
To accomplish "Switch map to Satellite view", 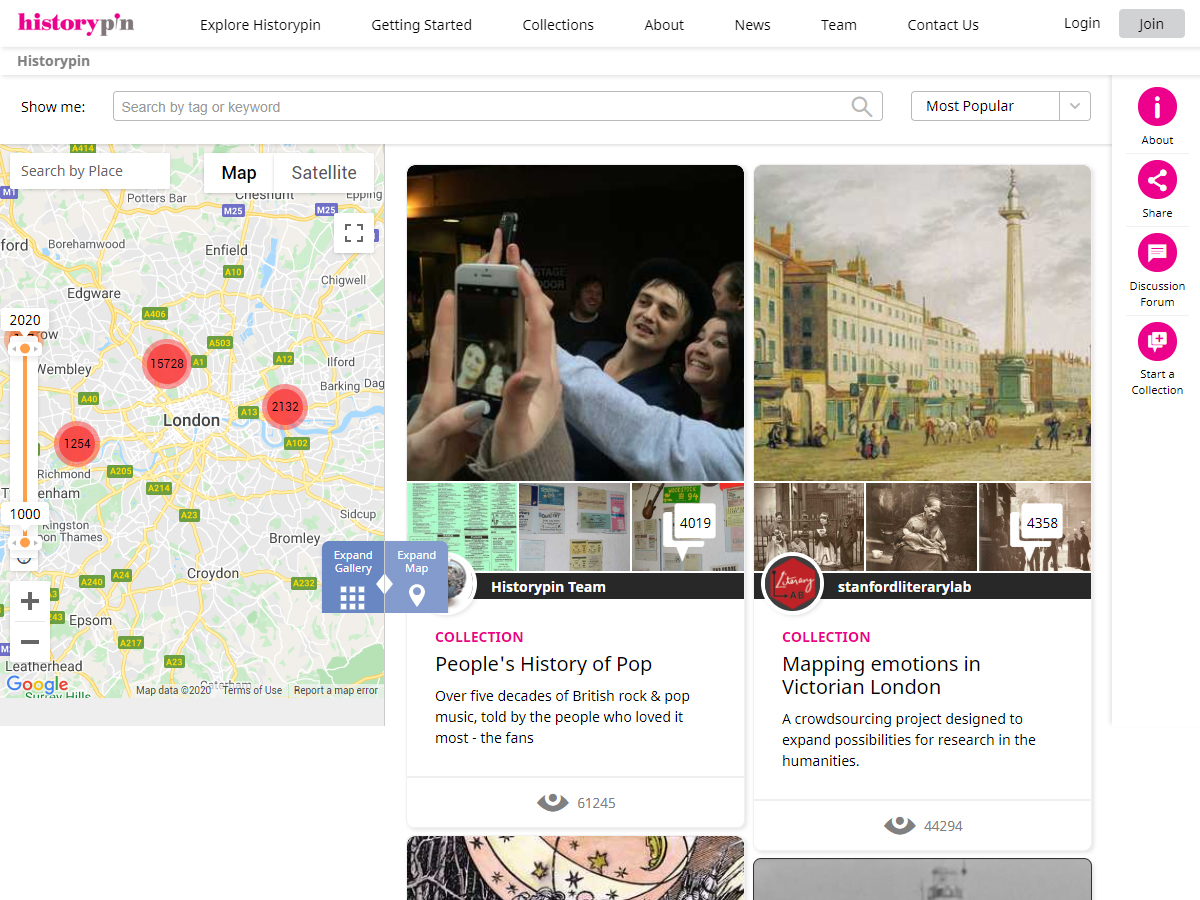I will tap(323, 173).
